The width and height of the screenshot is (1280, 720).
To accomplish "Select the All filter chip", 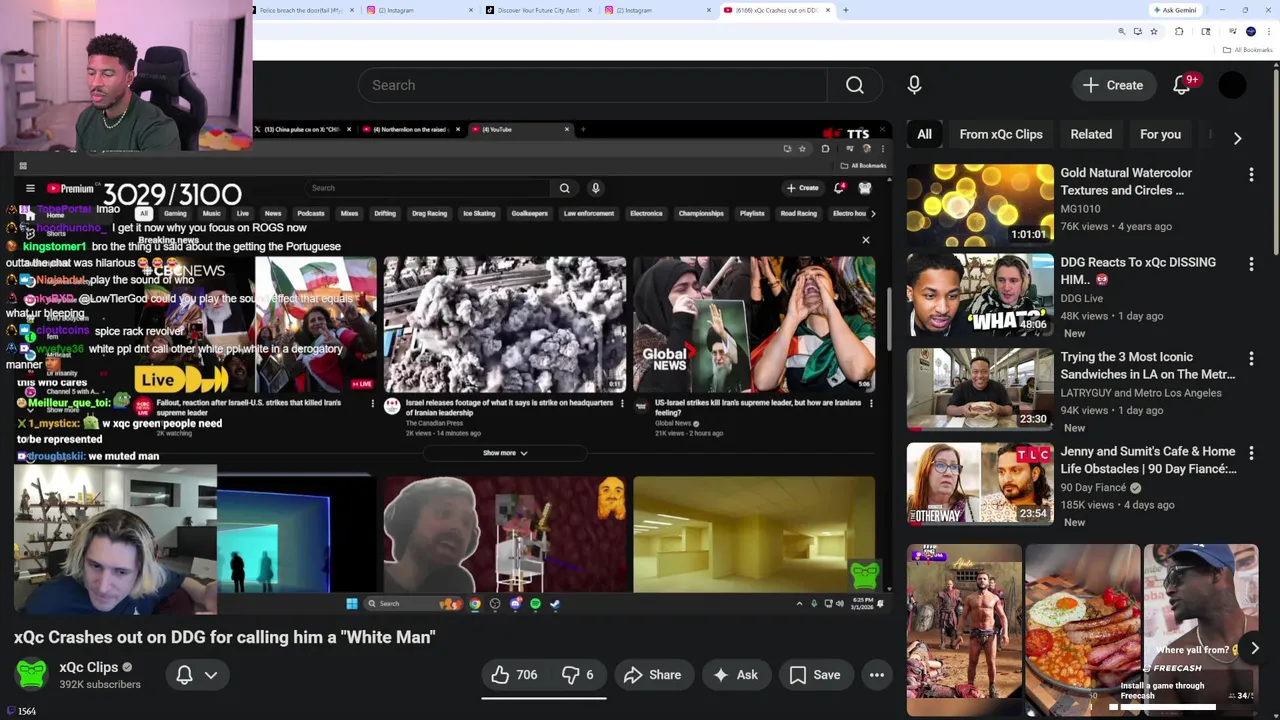I will (x=924, y=134).
